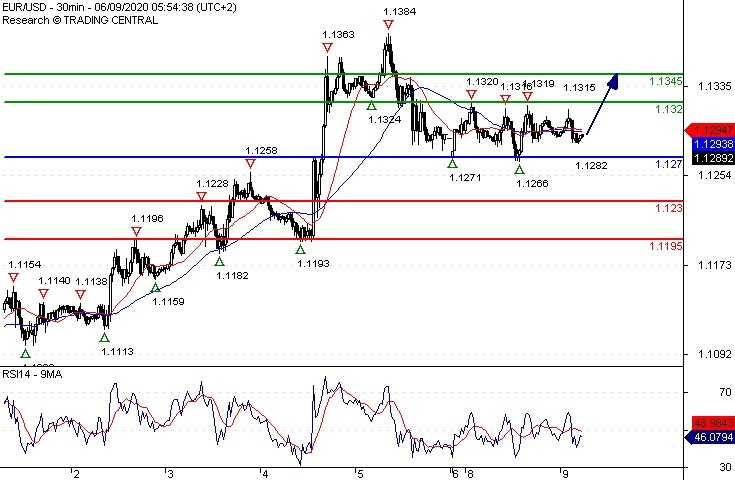Click the blue 1.12938 price tag
This screenshot has width=735, height=480.
712,144
